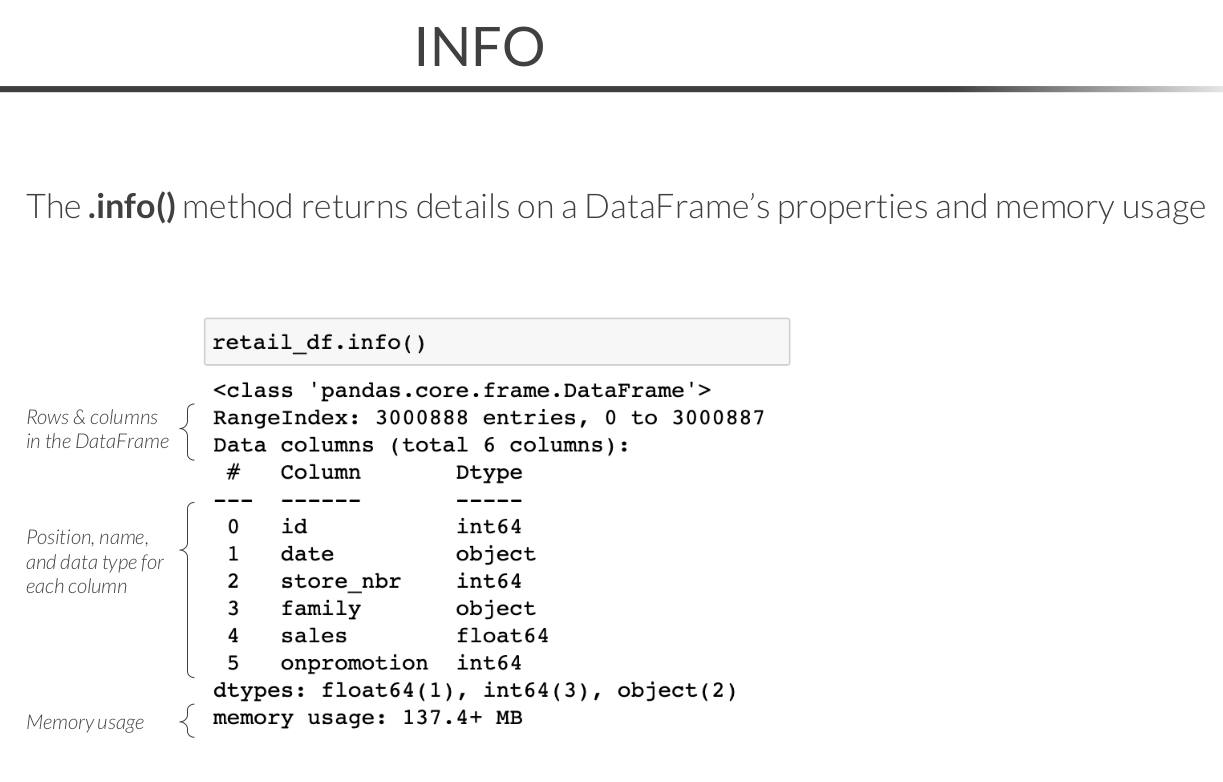Select the dtypes summary line
Image resolution: width=1223 pixels, height=782 pixels.
click(474, 690)
